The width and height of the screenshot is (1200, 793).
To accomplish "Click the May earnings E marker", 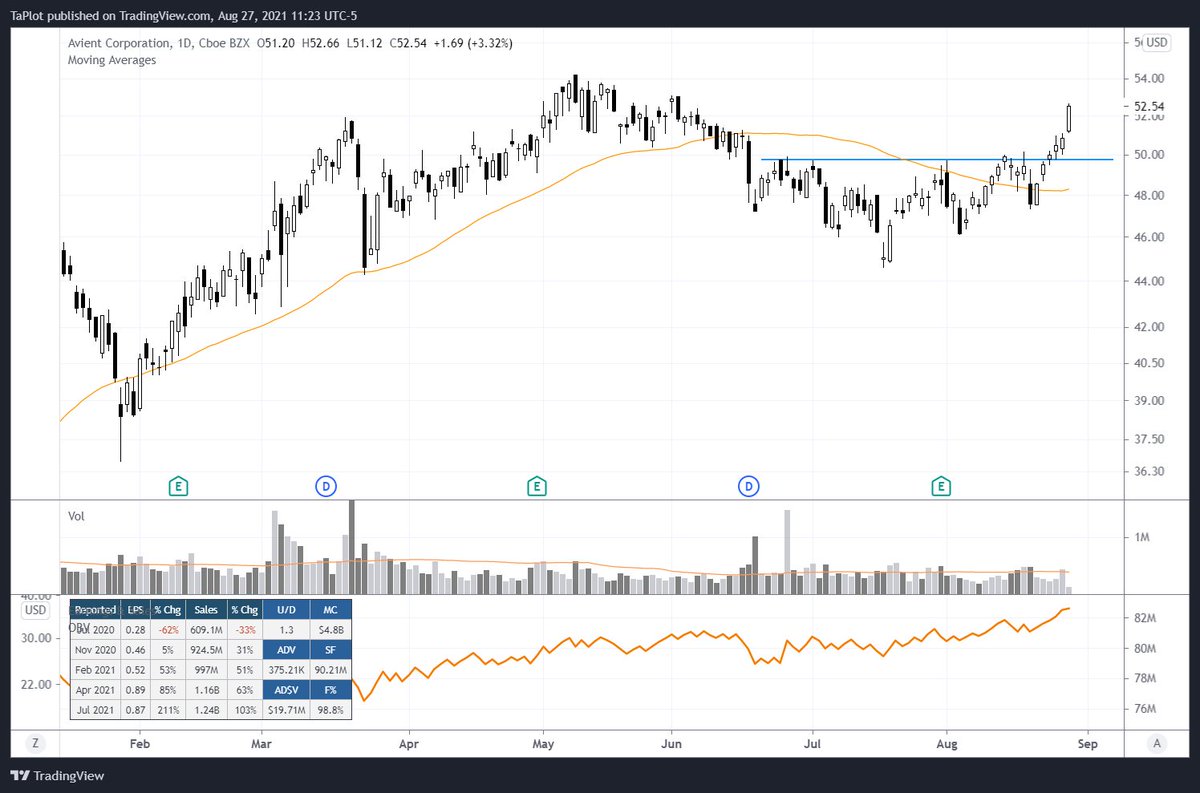I will pyautogui.click(x=537, y=486).
